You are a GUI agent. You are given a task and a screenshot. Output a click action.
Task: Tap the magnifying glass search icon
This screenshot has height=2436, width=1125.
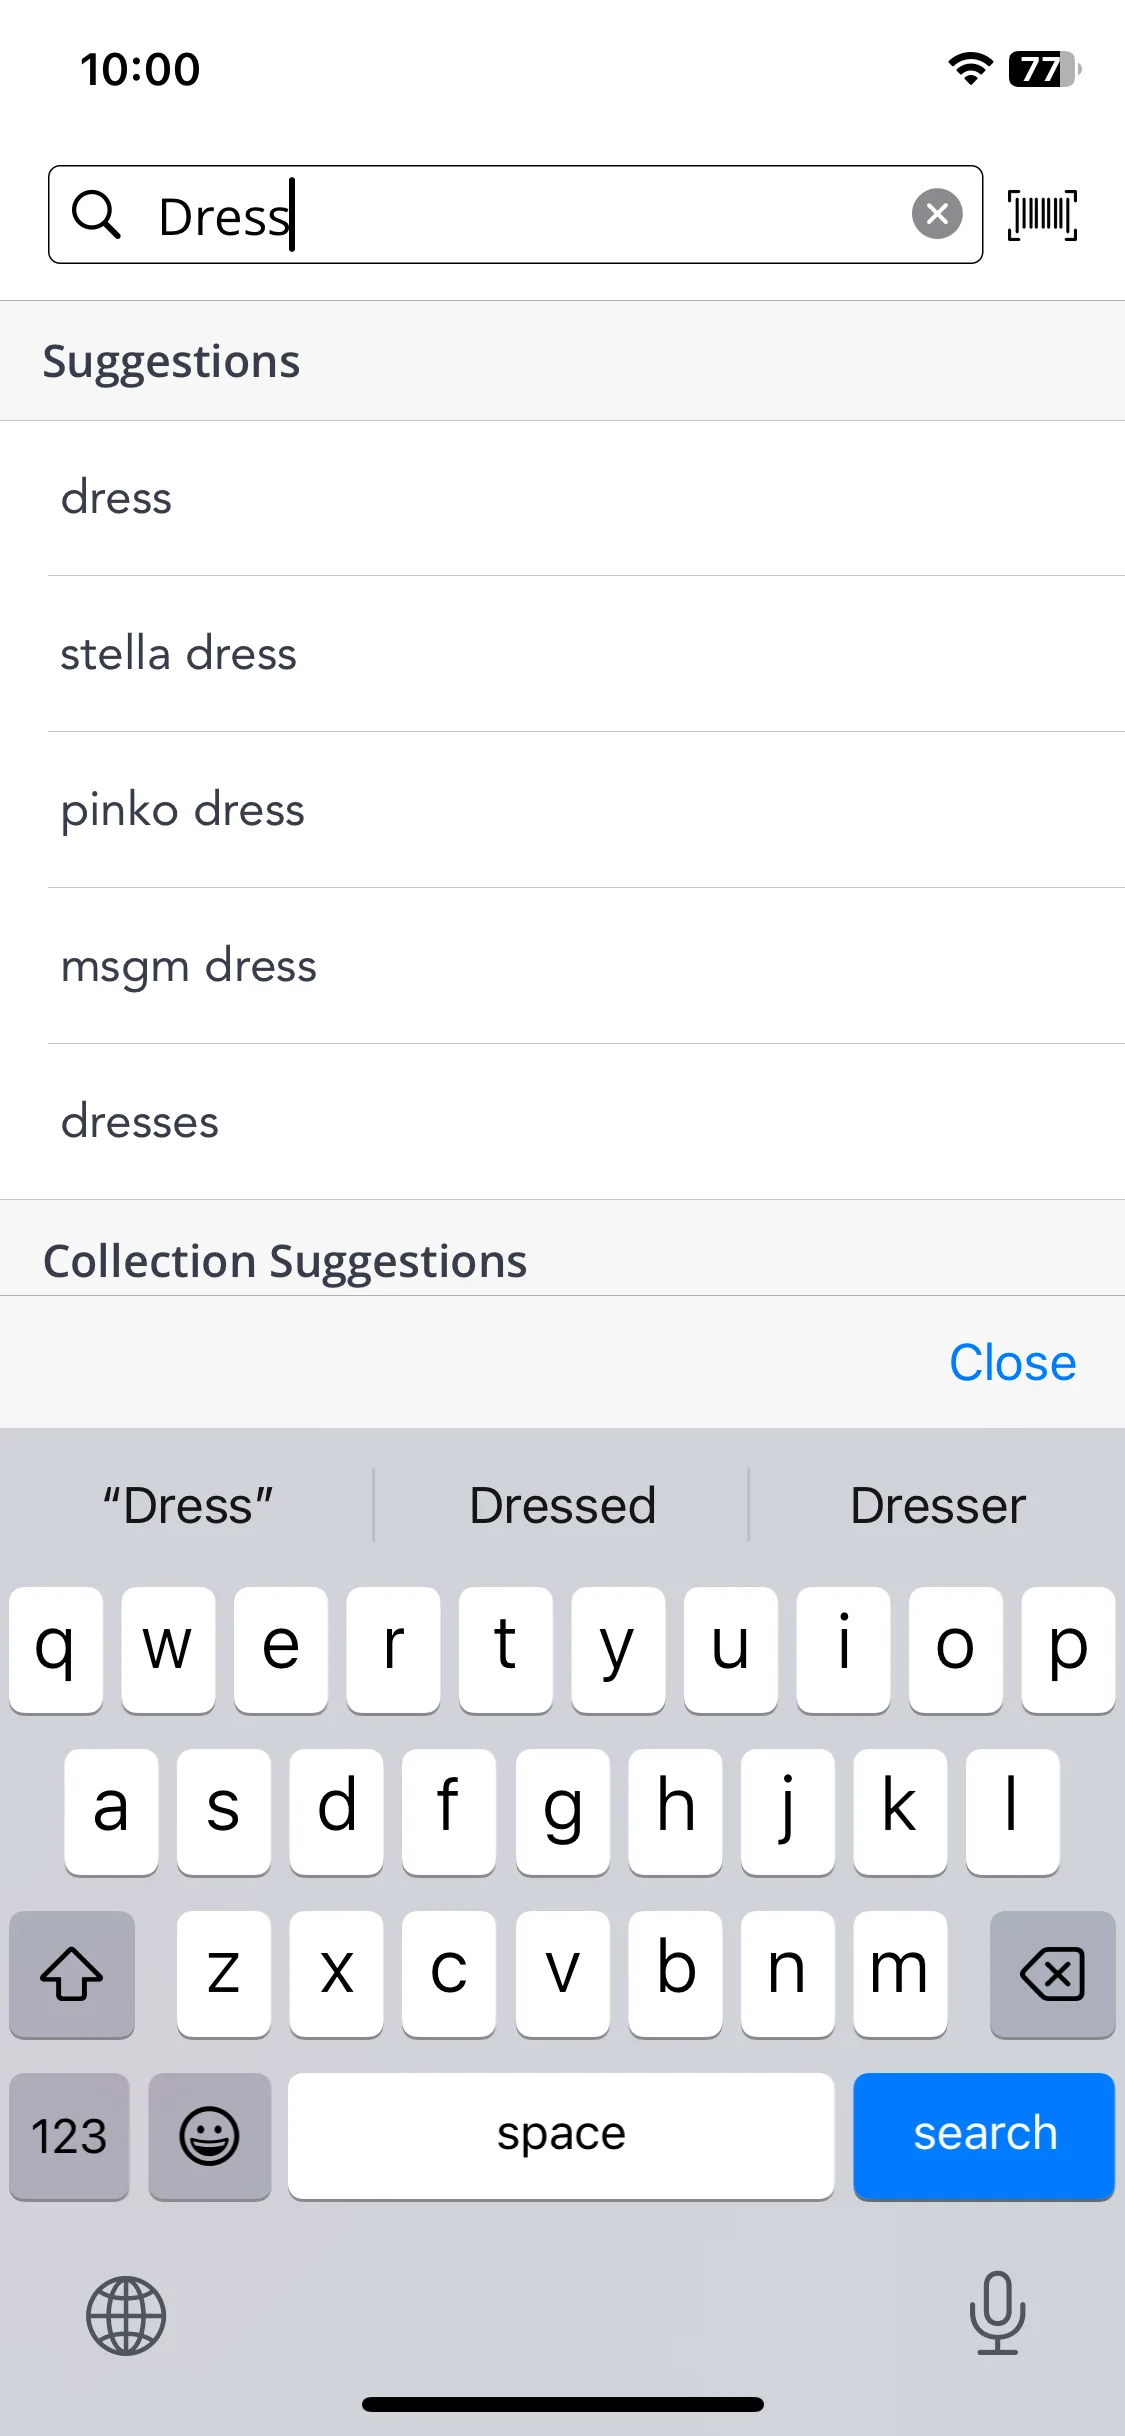(96, 214)
